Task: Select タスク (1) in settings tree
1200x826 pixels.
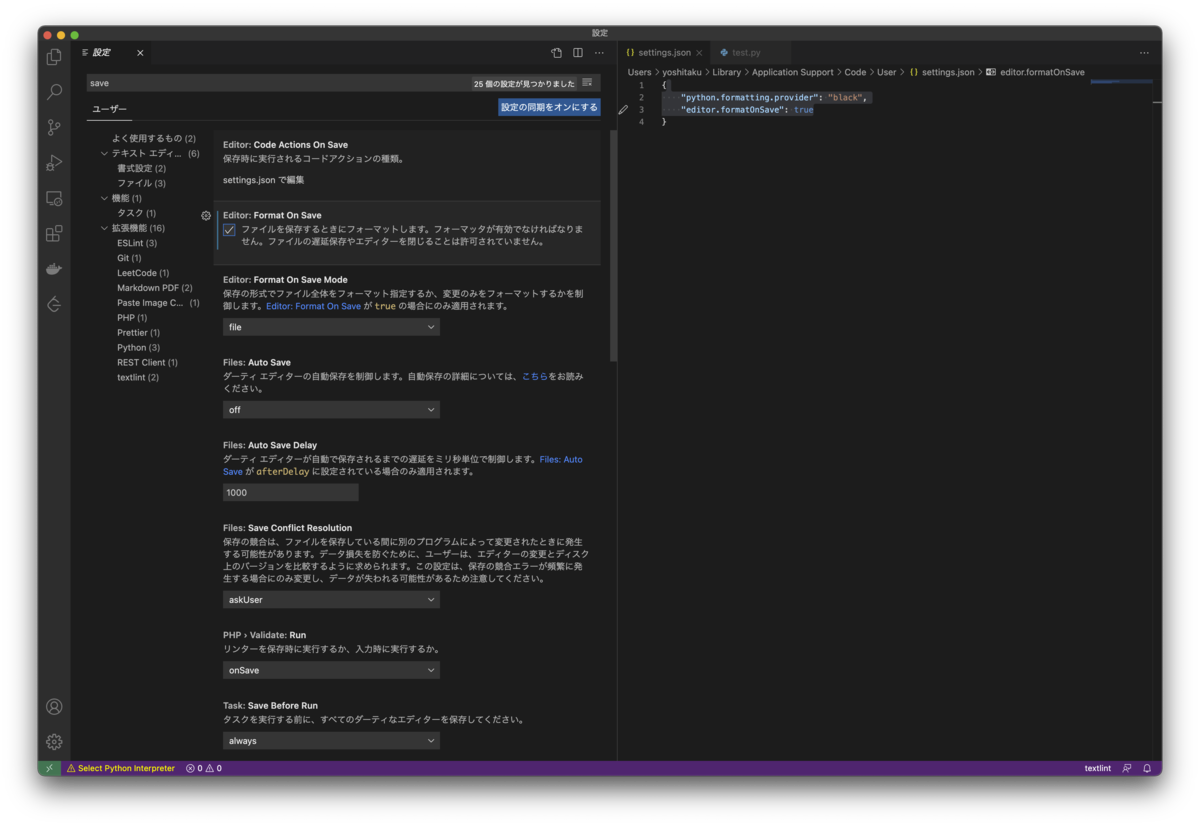Action: (136, 213)
